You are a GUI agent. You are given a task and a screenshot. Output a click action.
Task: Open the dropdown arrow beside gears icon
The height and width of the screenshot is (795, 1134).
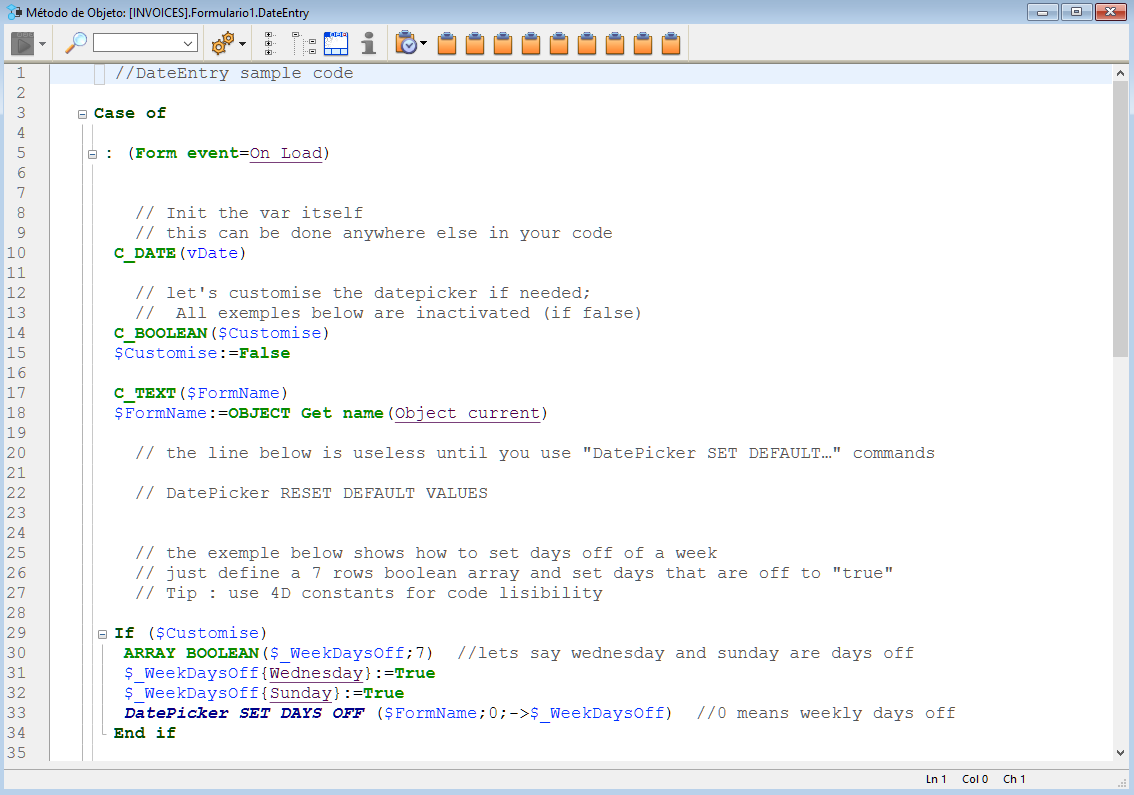pos(243,44)
